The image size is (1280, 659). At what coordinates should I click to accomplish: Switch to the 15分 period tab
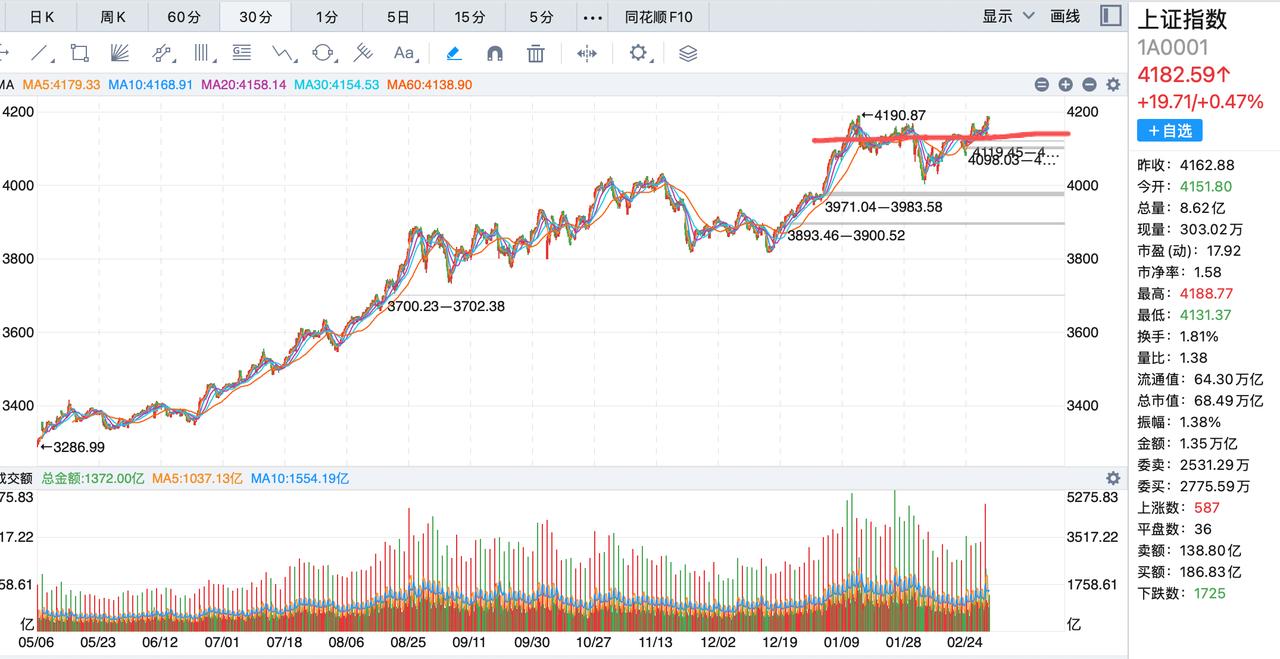coord(469,16)
